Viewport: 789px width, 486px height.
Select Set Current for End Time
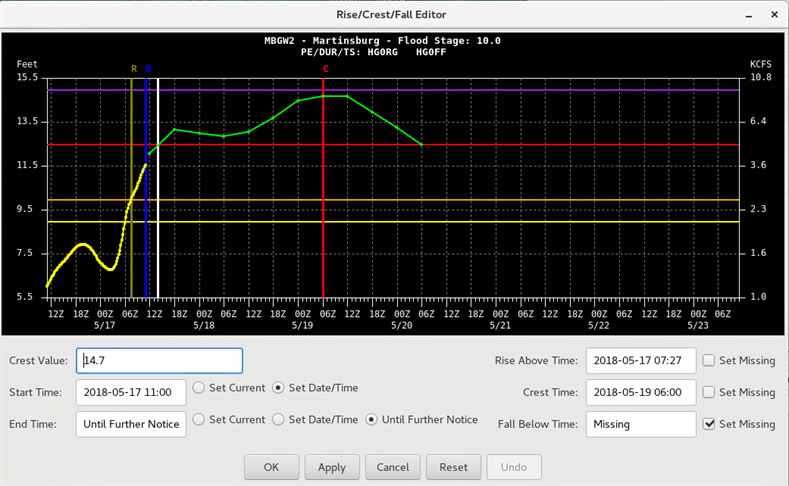tap(199, 420)
